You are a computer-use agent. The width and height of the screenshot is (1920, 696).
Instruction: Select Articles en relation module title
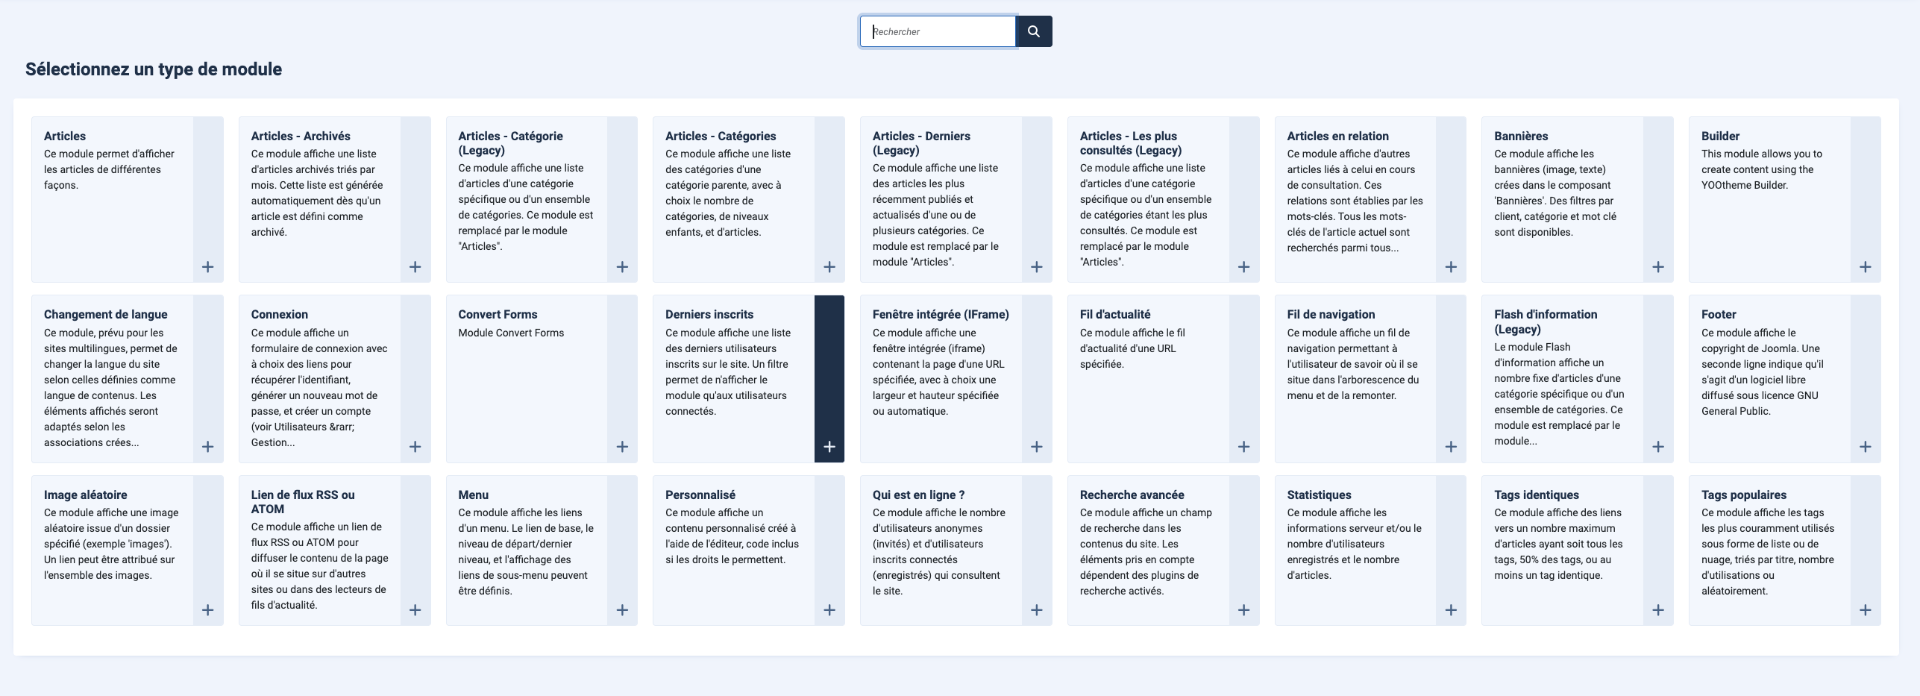[x=1338, y=136]
